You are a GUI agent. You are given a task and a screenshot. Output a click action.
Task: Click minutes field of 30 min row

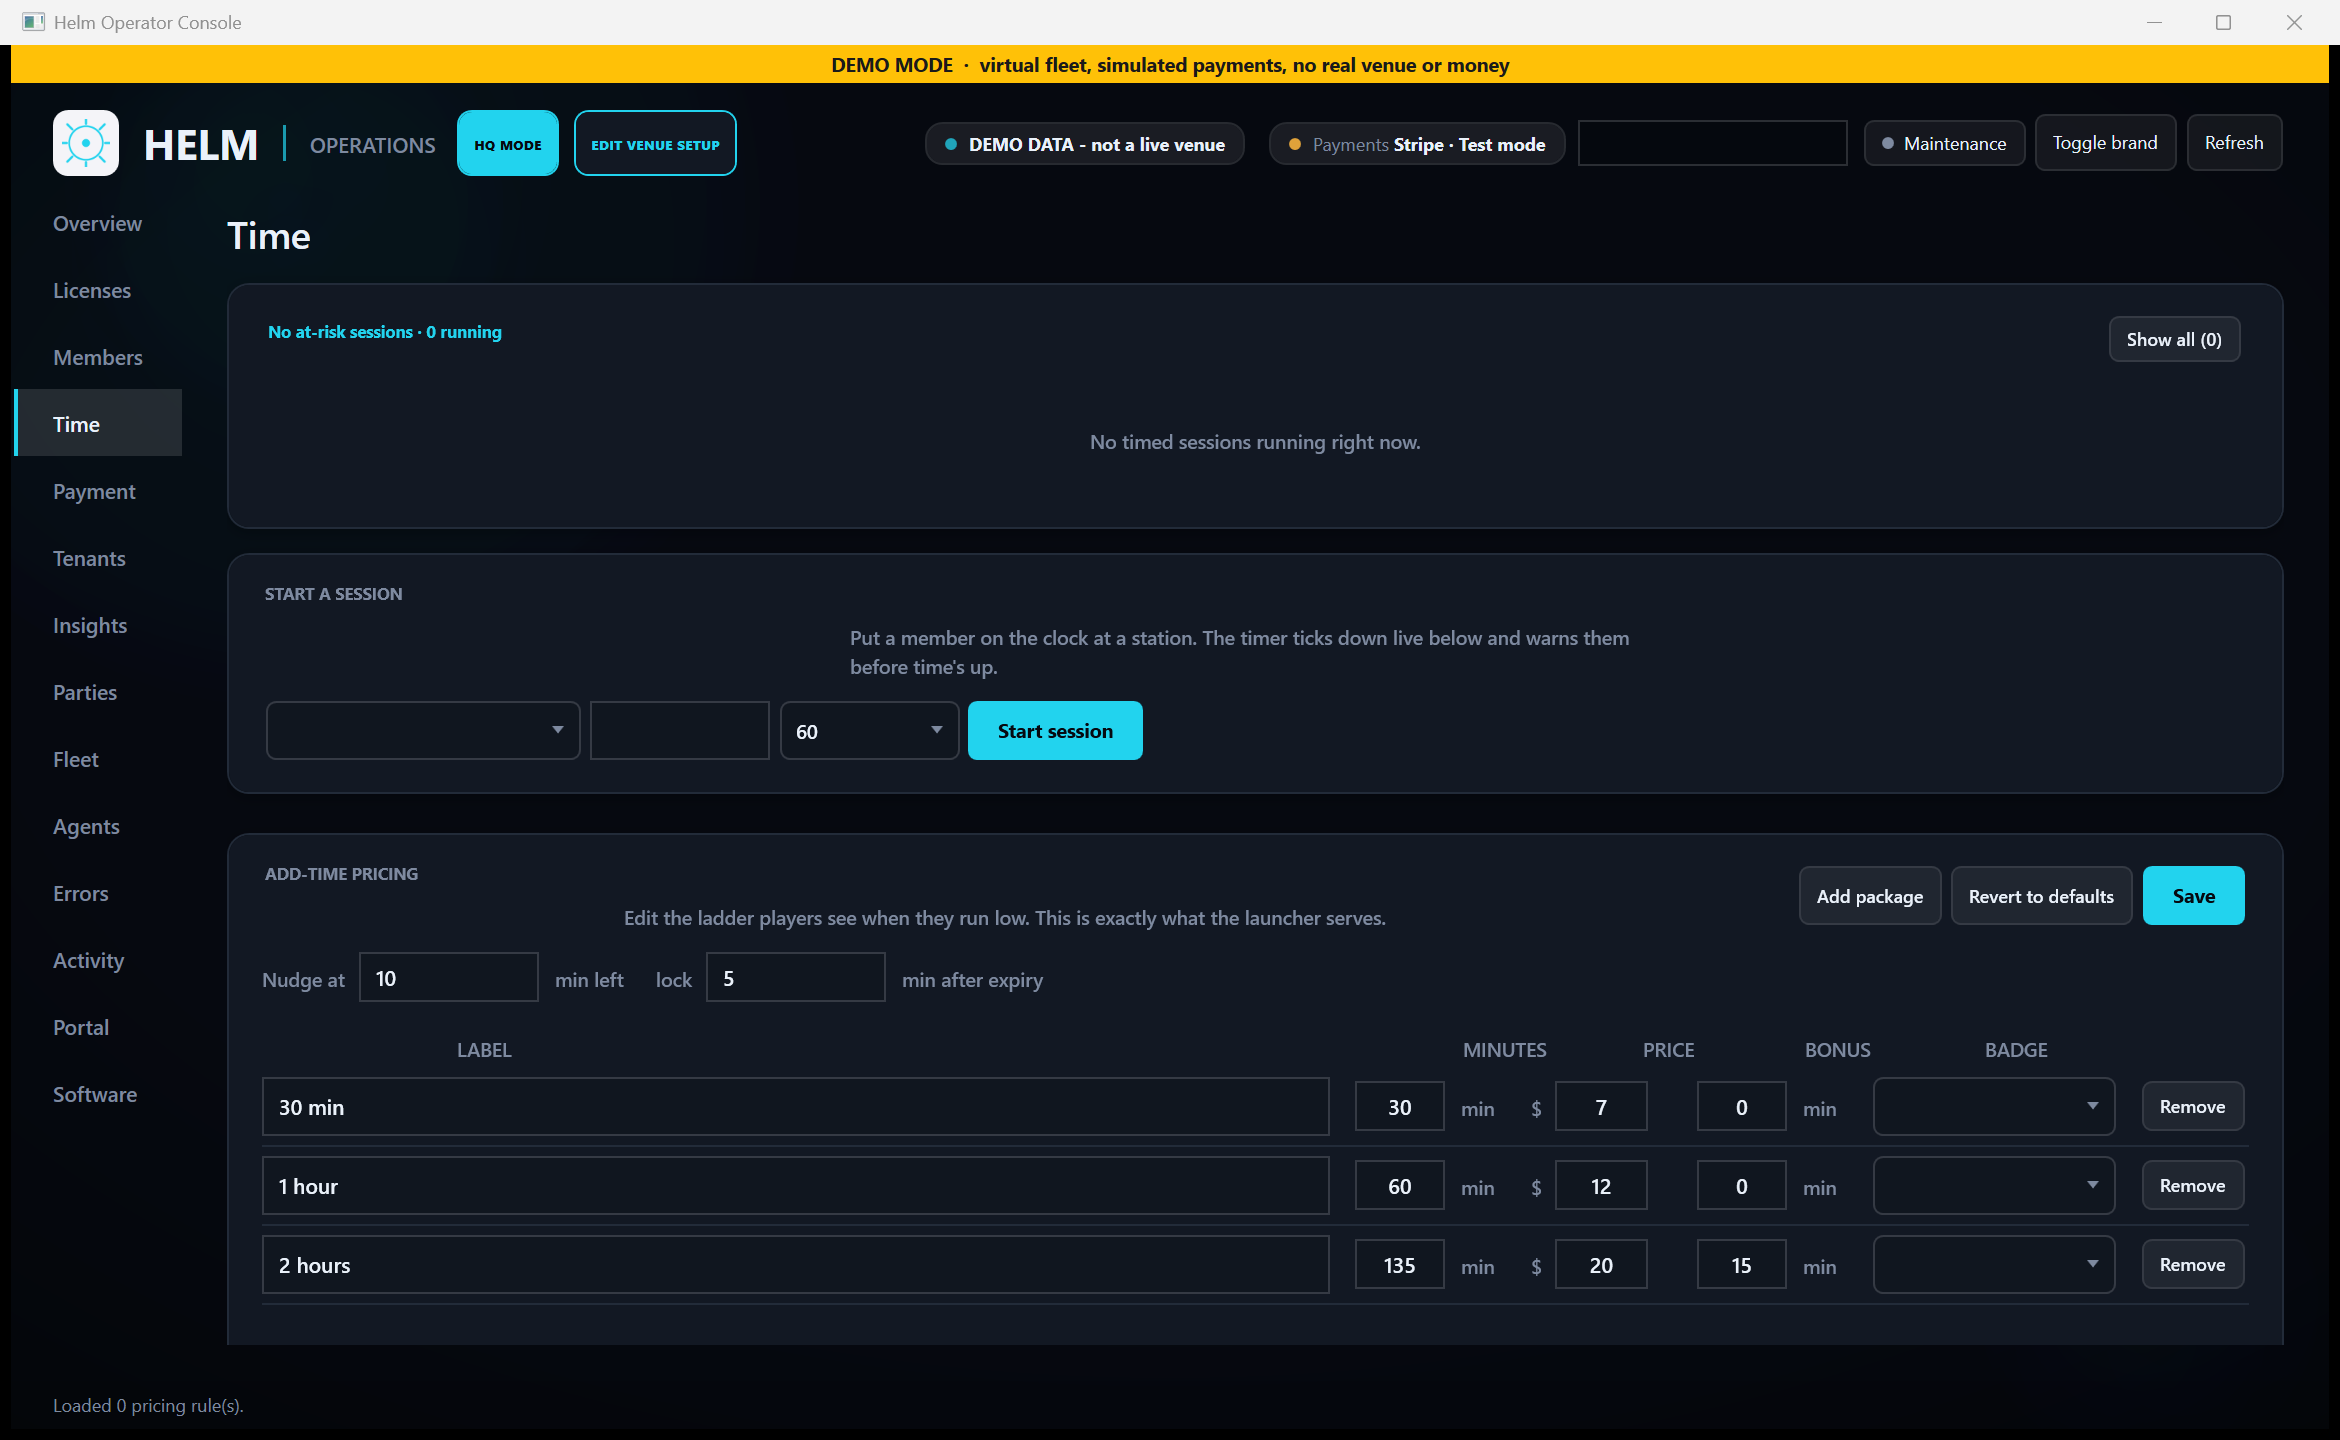1399,1106
